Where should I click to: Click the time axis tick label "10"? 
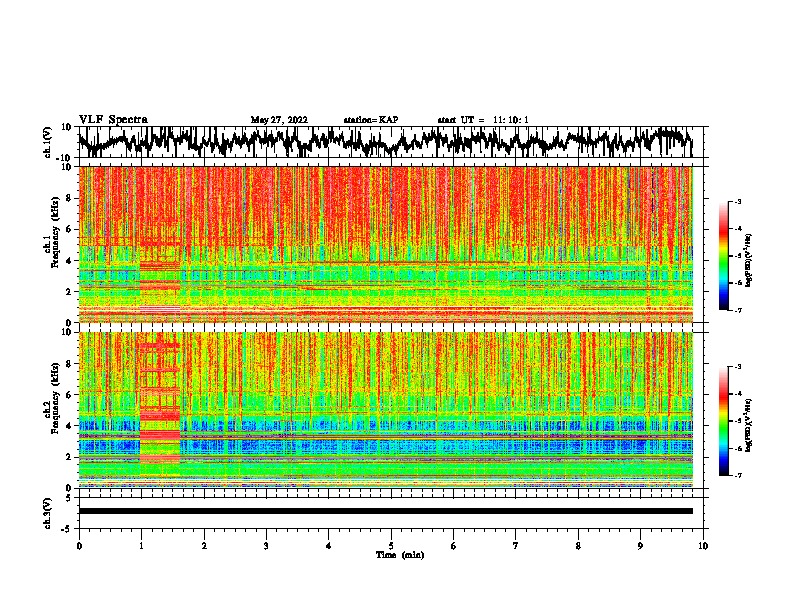703,546
